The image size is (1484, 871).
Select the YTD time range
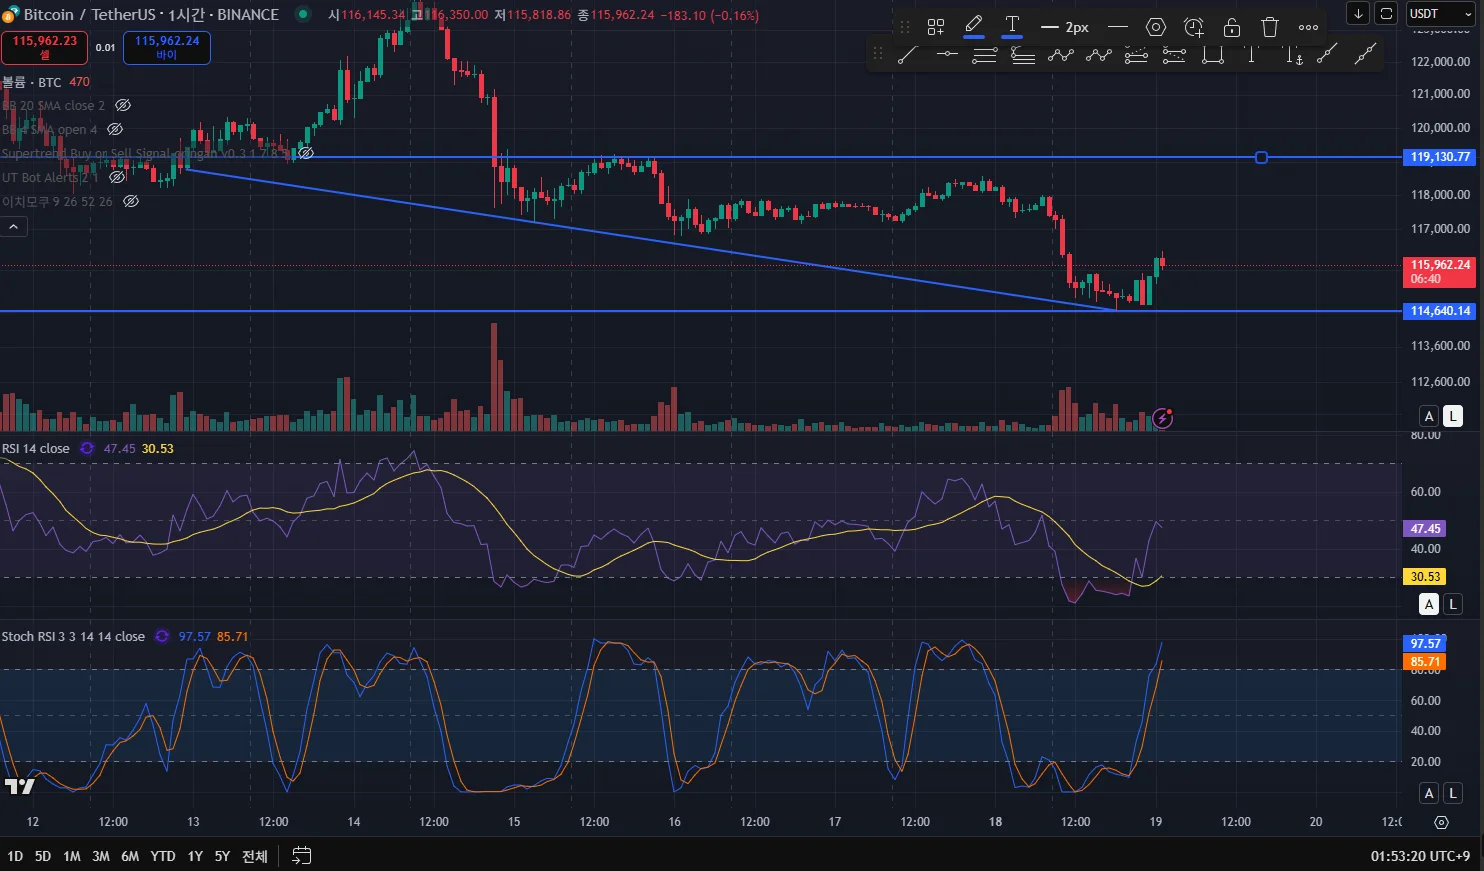(163, 856)
